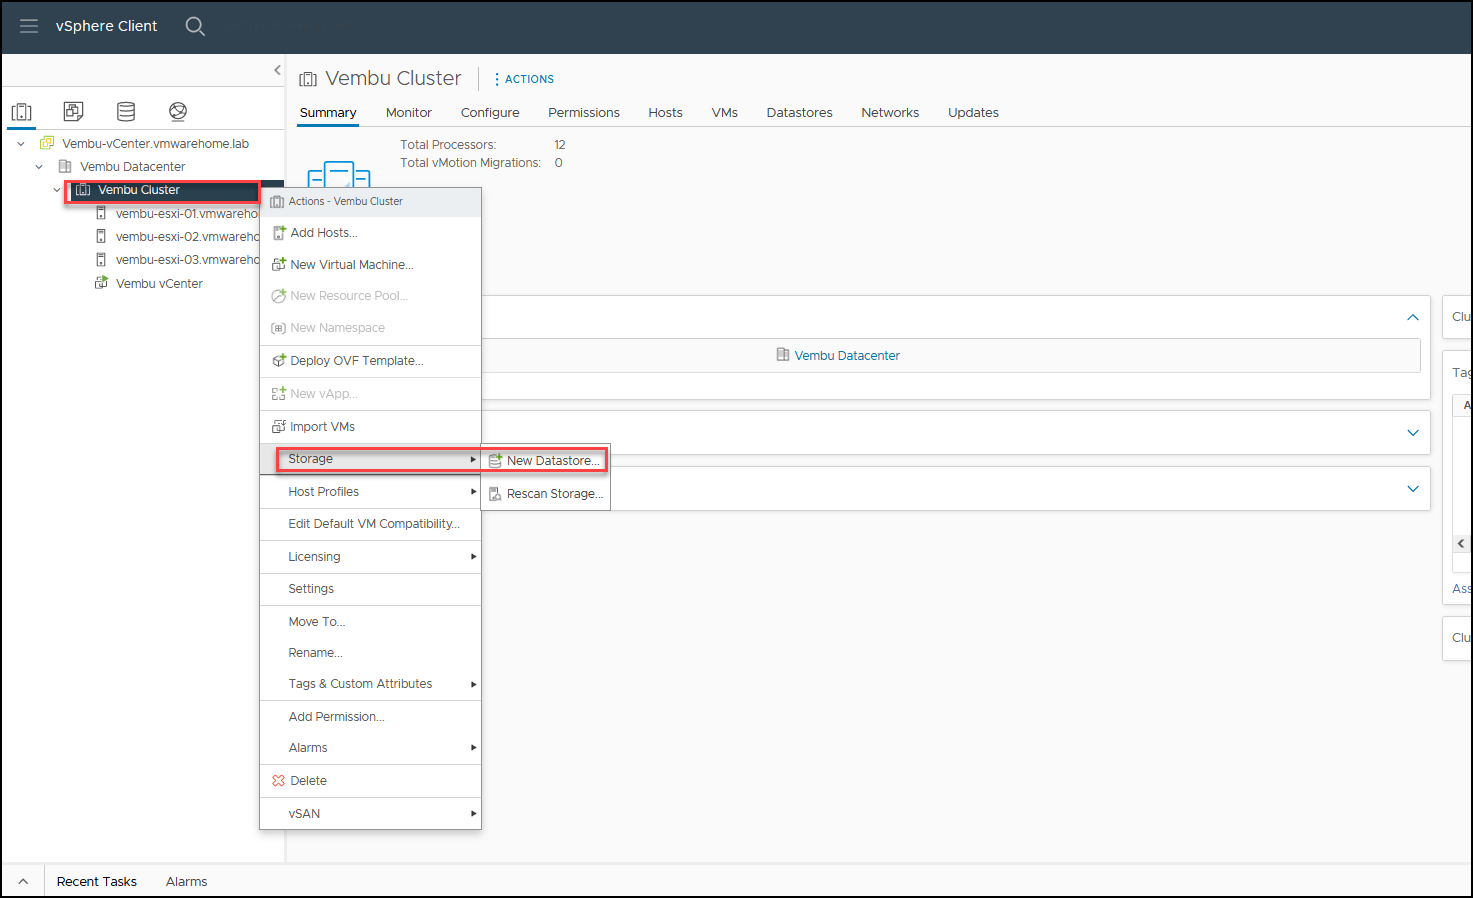This screenshot has height=898, width=1473.
Task: Collapse the card containing Vembu Datacenter
Action: coord(1413,317)
